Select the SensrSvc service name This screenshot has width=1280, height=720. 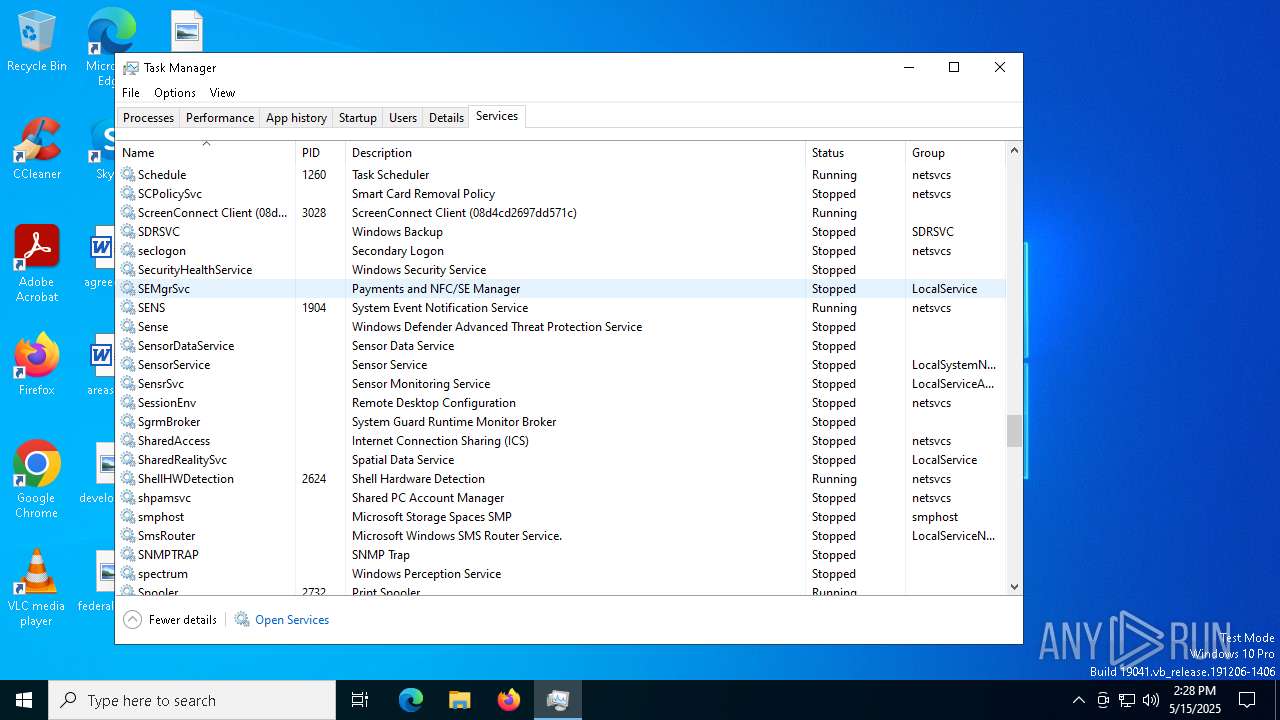tap(161, 384)
